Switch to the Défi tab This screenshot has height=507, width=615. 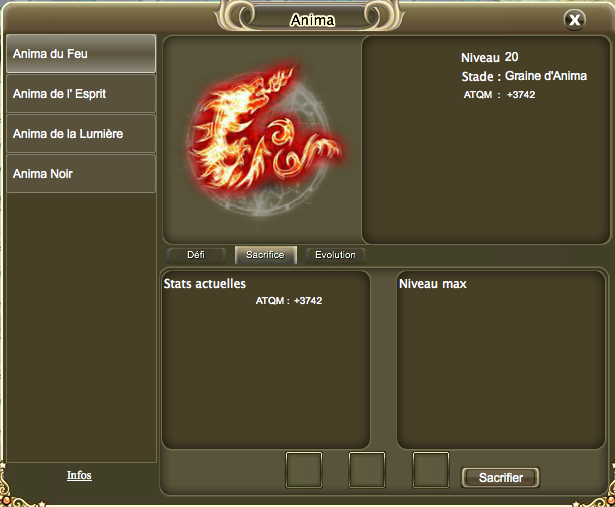pyautogui.click(x=196, y=255)
